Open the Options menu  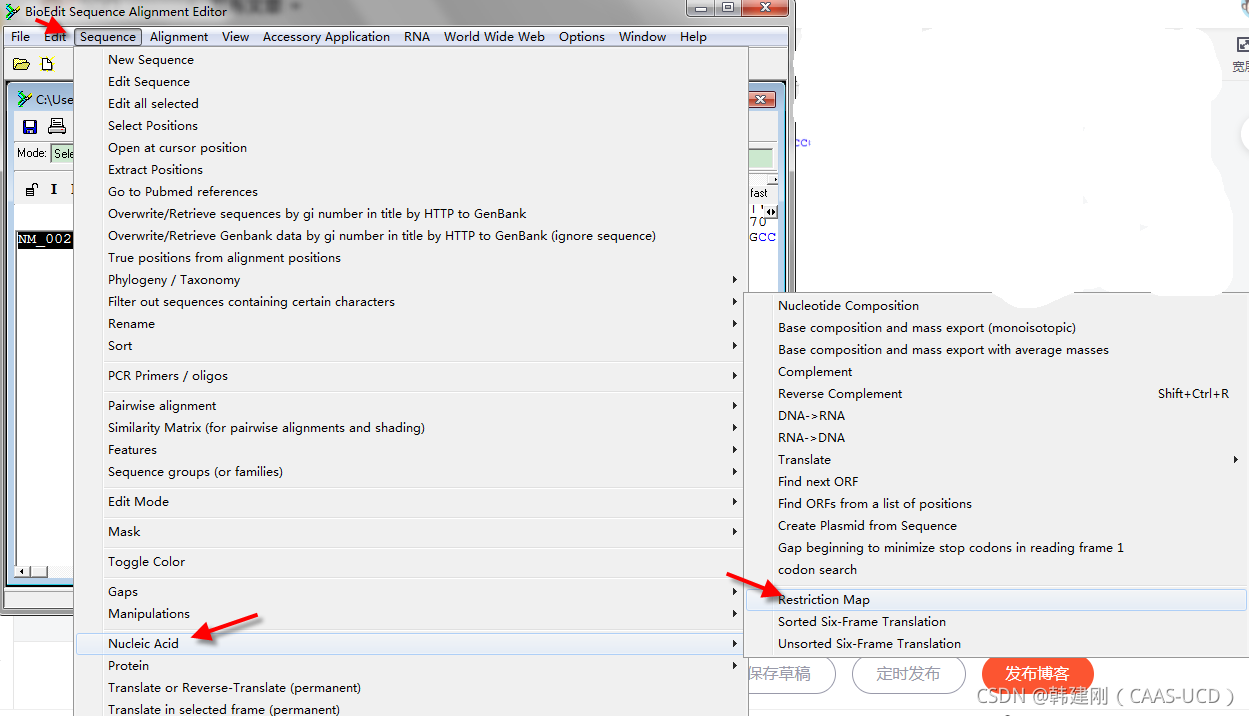tap(582, 37)
